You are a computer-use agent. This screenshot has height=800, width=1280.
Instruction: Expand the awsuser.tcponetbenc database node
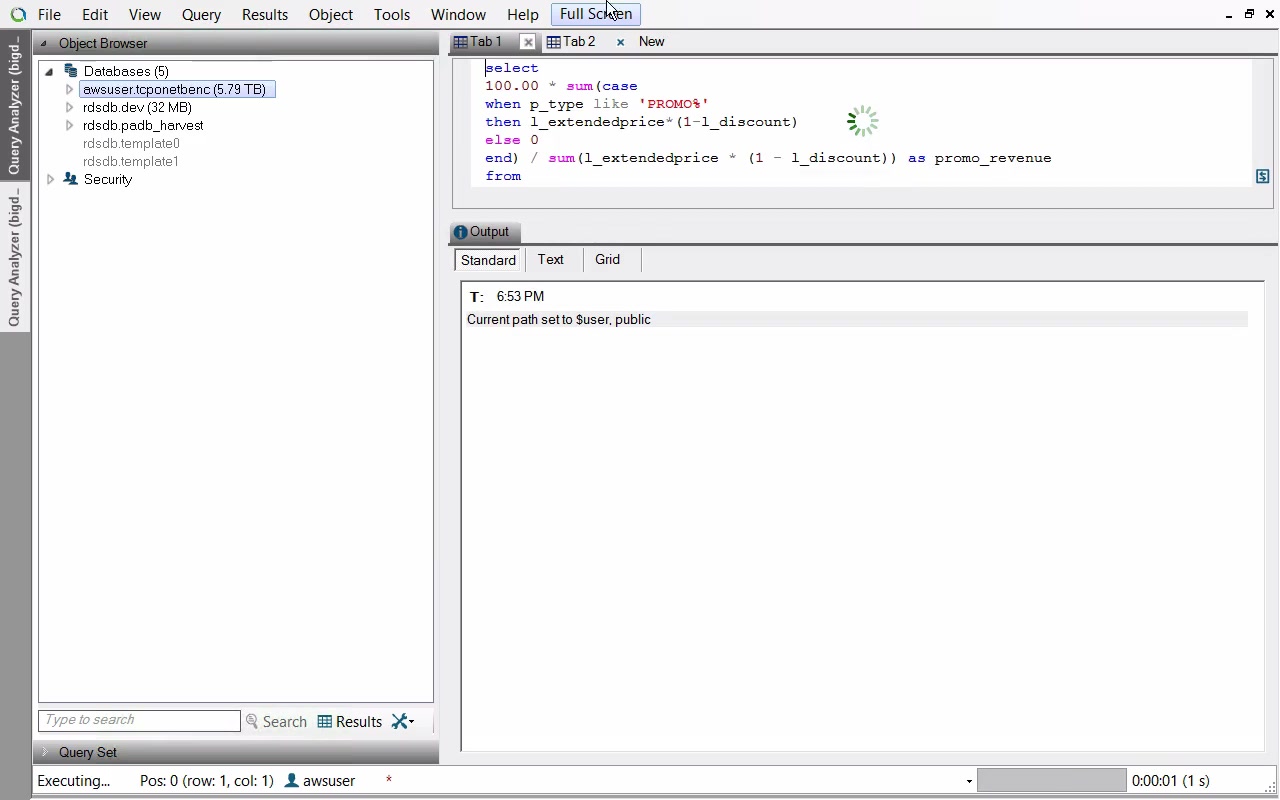tap(69, 90)
